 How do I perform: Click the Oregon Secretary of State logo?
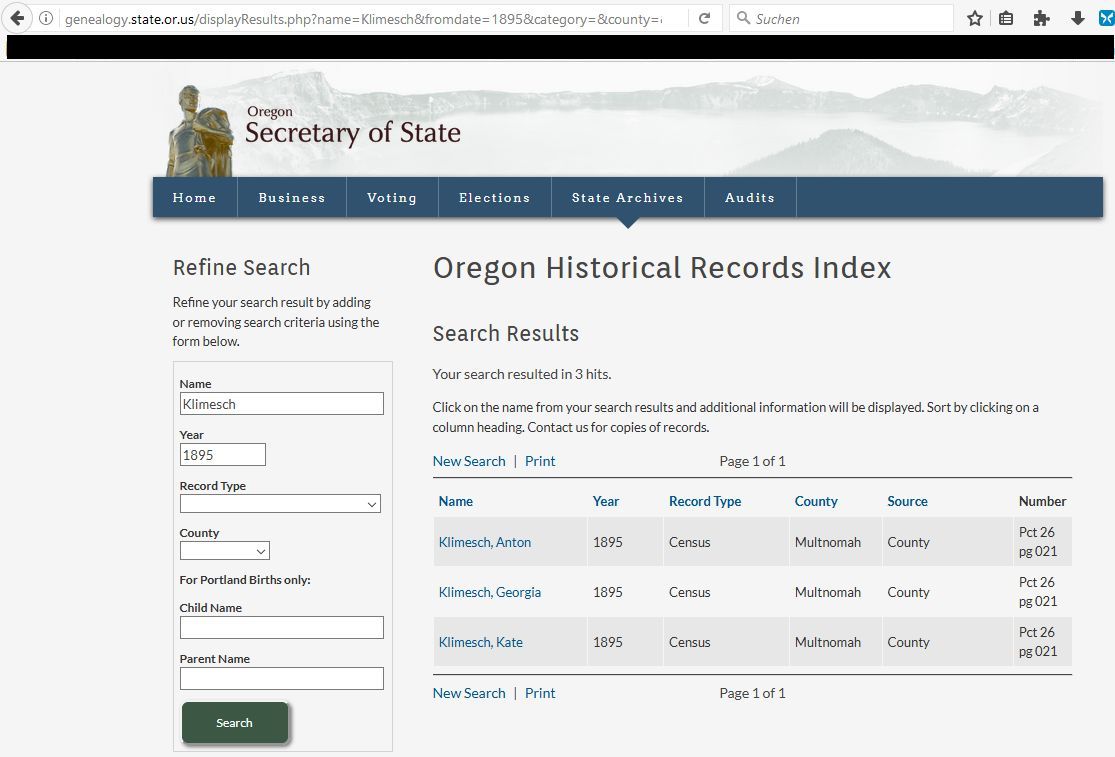coord(318,127)
